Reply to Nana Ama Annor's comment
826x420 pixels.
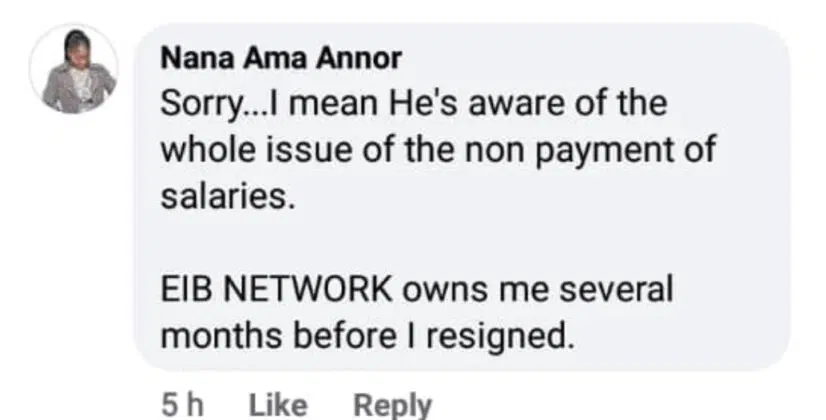[x=393, y=404]
